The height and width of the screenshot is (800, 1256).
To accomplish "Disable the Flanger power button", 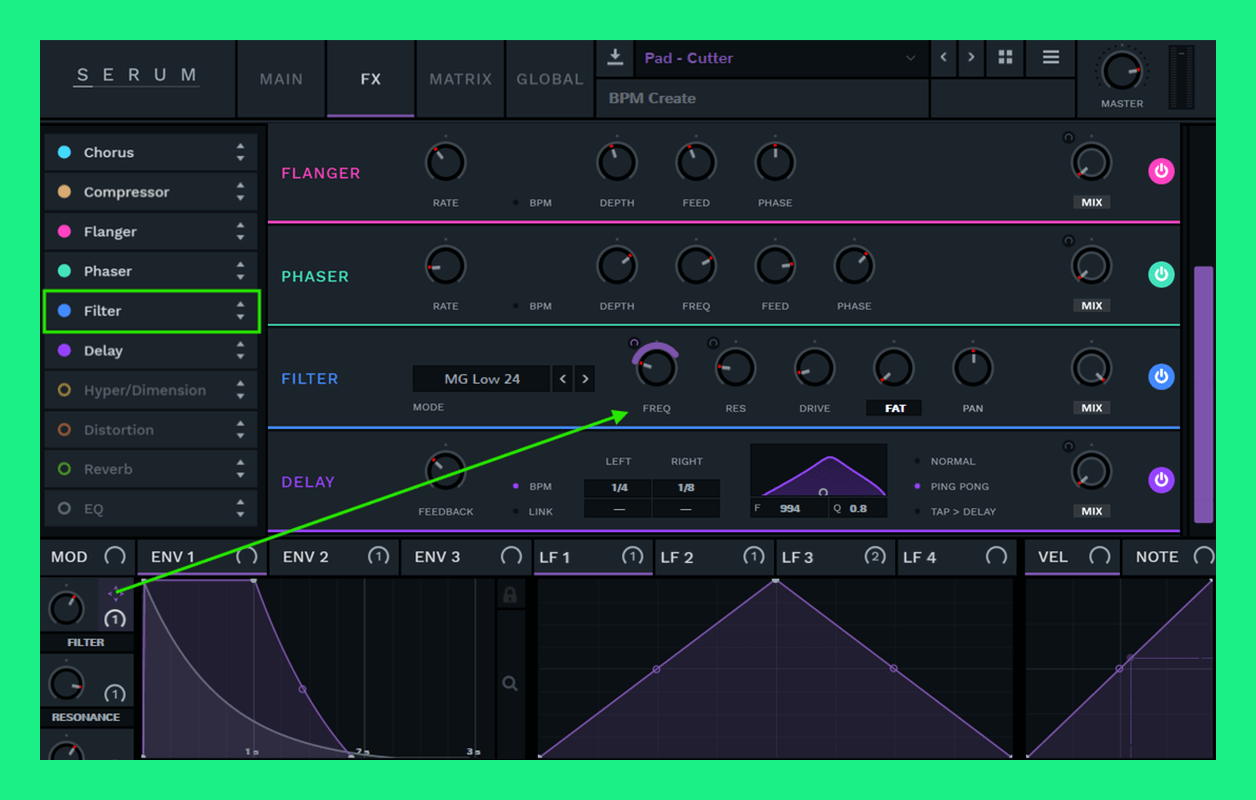I will point(1160,171).
